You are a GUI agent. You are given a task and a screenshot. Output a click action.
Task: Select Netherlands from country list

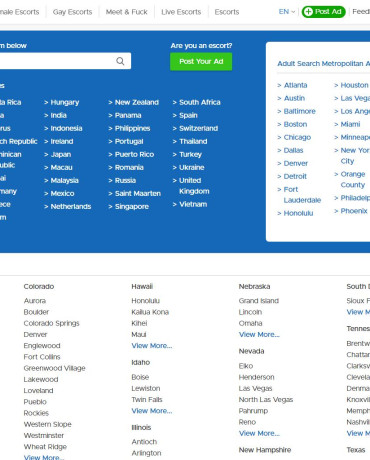coord(71,206)
